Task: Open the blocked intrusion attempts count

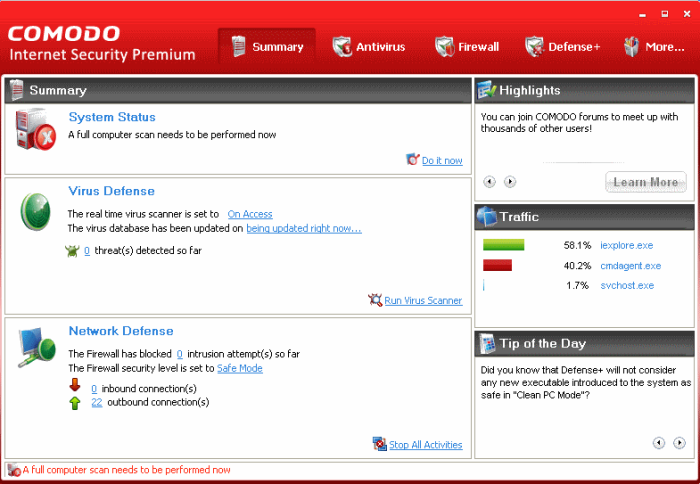Action: [x=179, y=354]
